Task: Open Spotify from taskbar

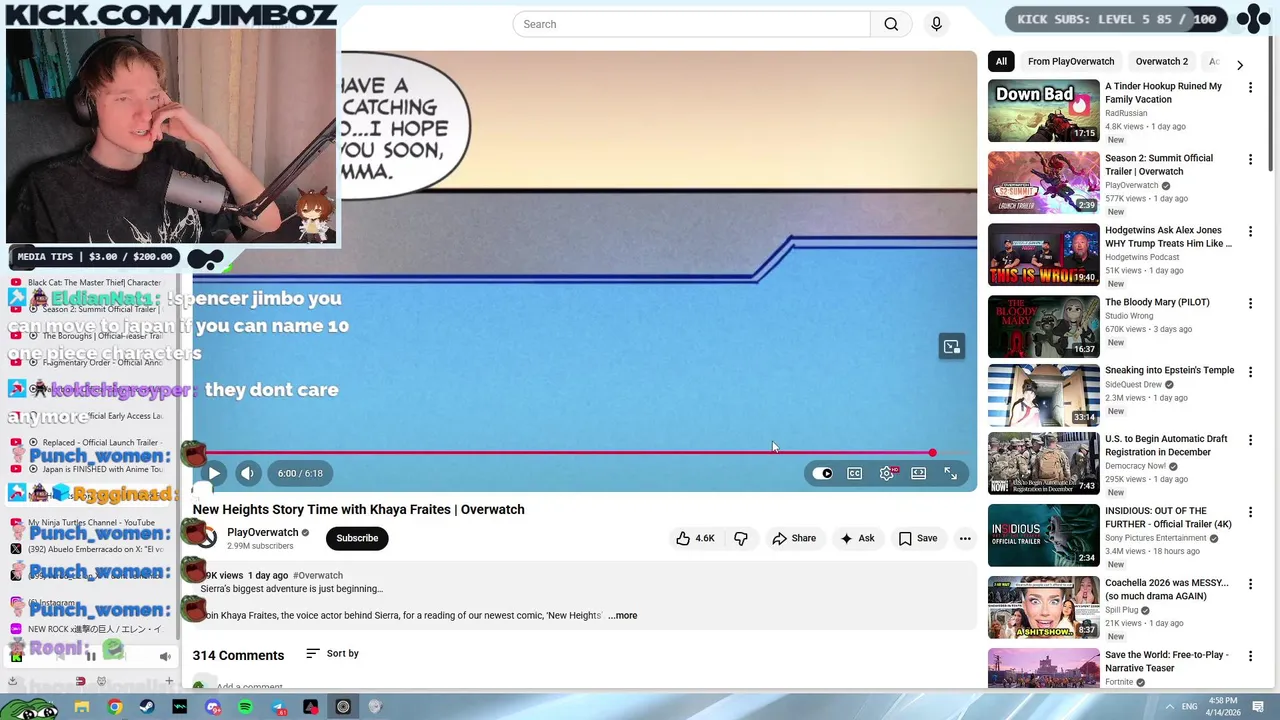Action: 246,707
